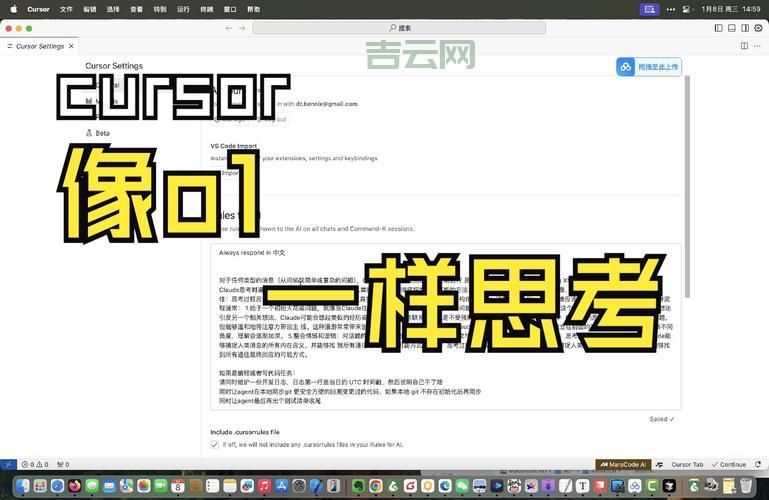This screenshot has width=769, height=500.
Task: Launch Safari from the Dock
Action: pos(57,486)
